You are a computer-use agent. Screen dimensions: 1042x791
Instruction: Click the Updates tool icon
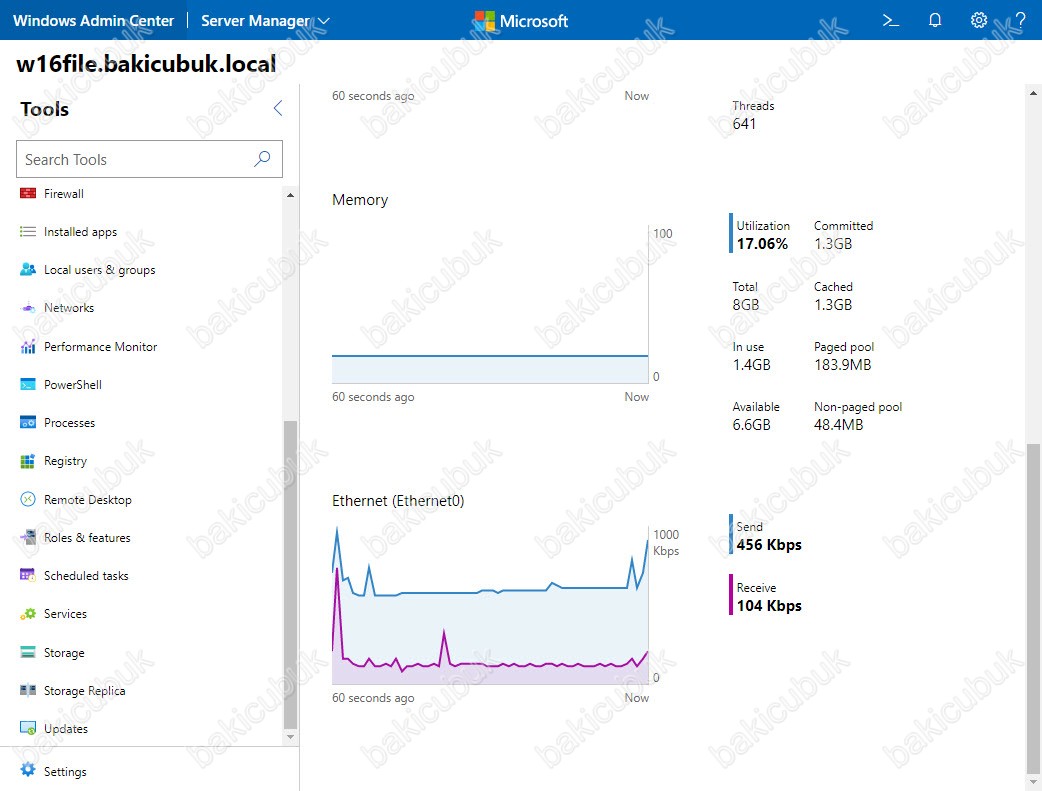tap(28, 729)
